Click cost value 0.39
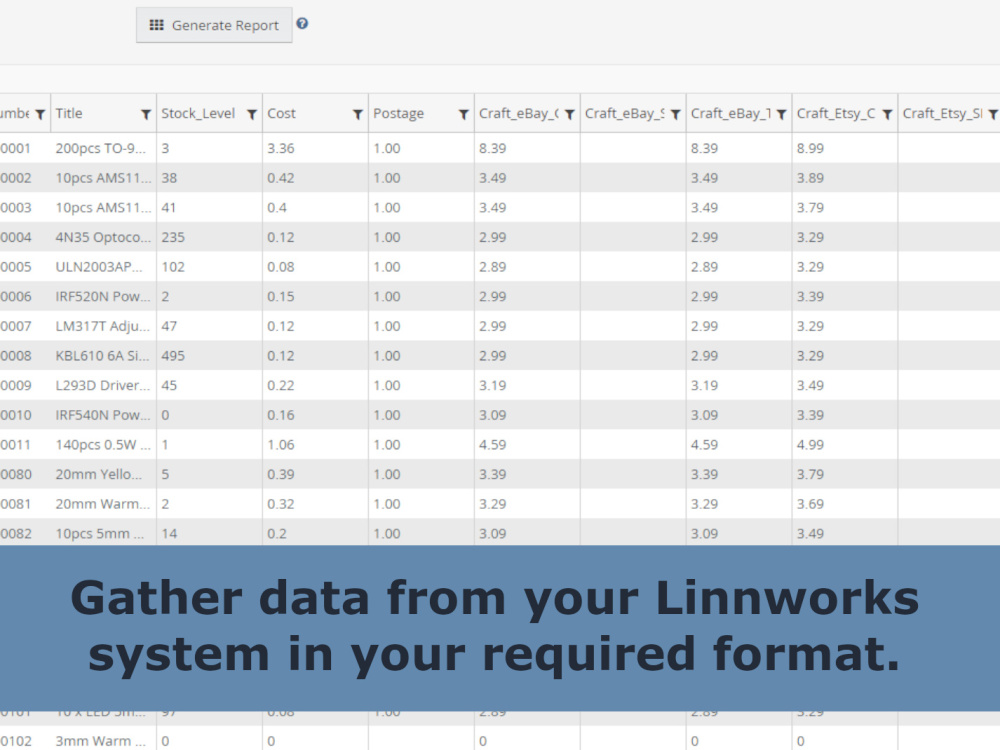This screenshot has height=750, width=1000. [x=281, y=474]
